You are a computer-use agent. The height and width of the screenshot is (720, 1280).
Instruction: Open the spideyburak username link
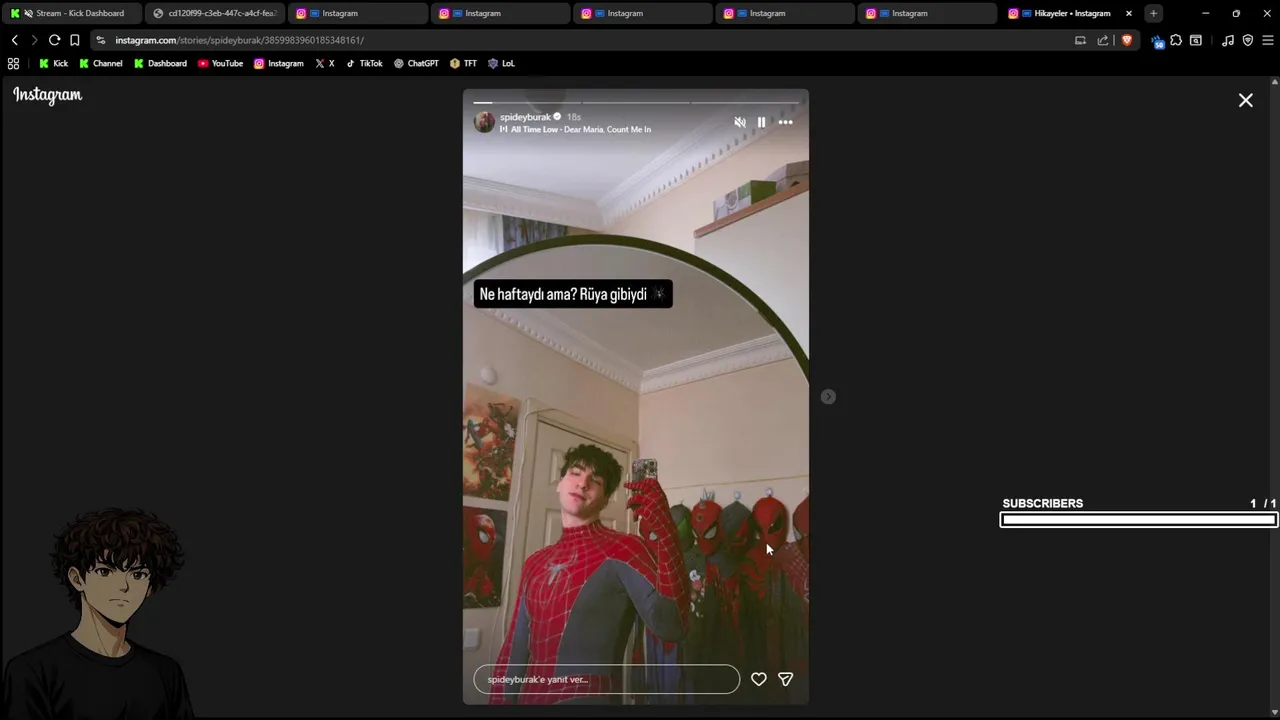[x=525, y=117]
